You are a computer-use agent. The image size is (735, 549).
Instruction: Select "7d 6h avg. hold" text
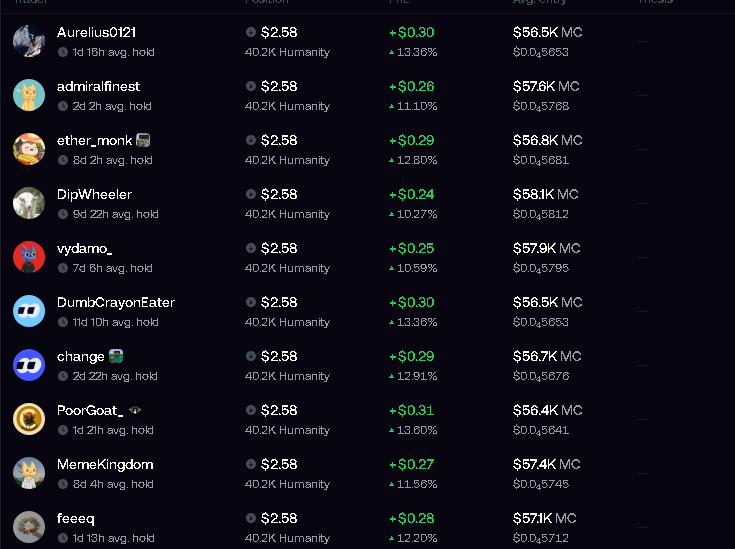coord(112,268)
